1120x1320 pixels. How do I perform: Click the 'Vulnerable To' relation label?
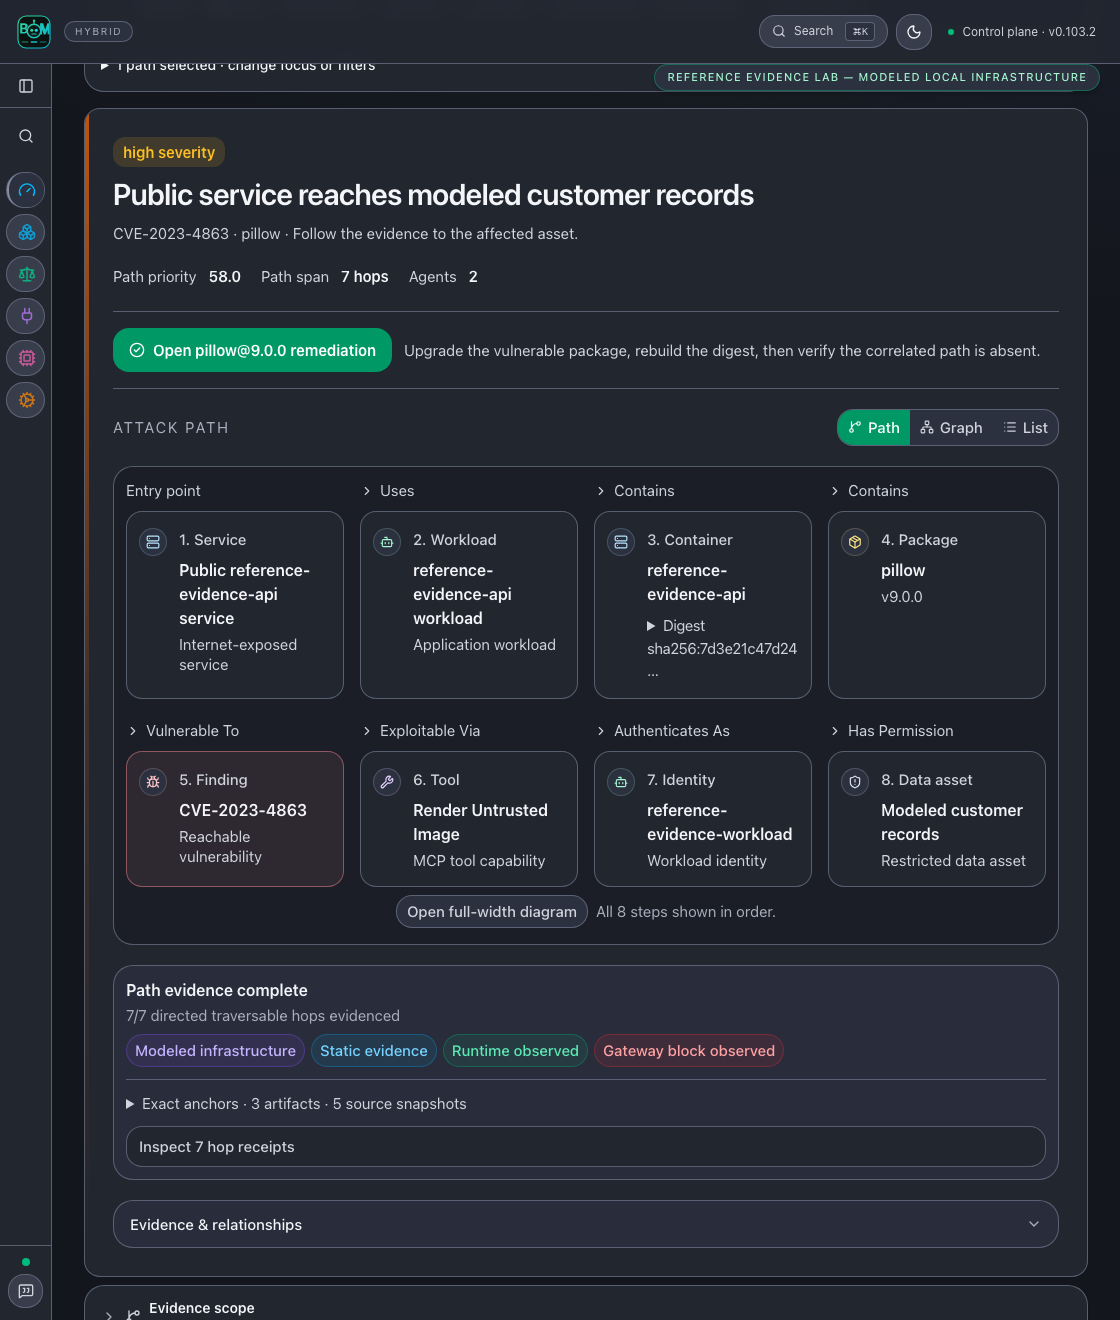coord(192,731)
